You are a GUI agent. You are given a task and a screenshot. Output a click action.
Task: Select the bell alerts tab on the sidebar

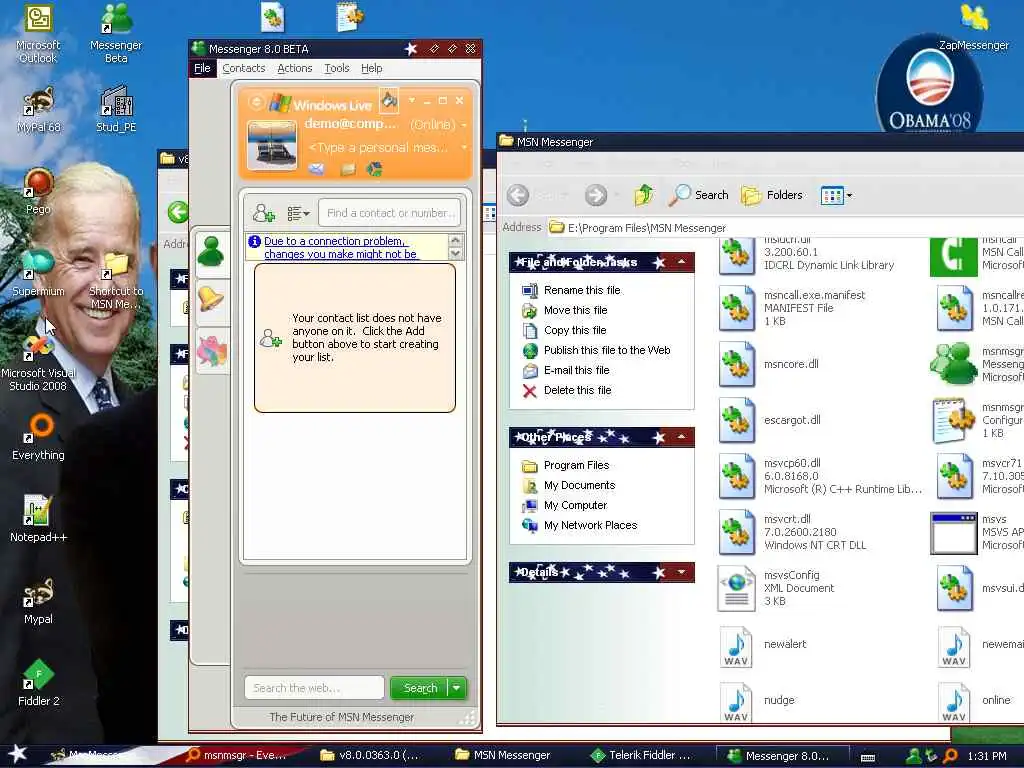coord(211,299)
